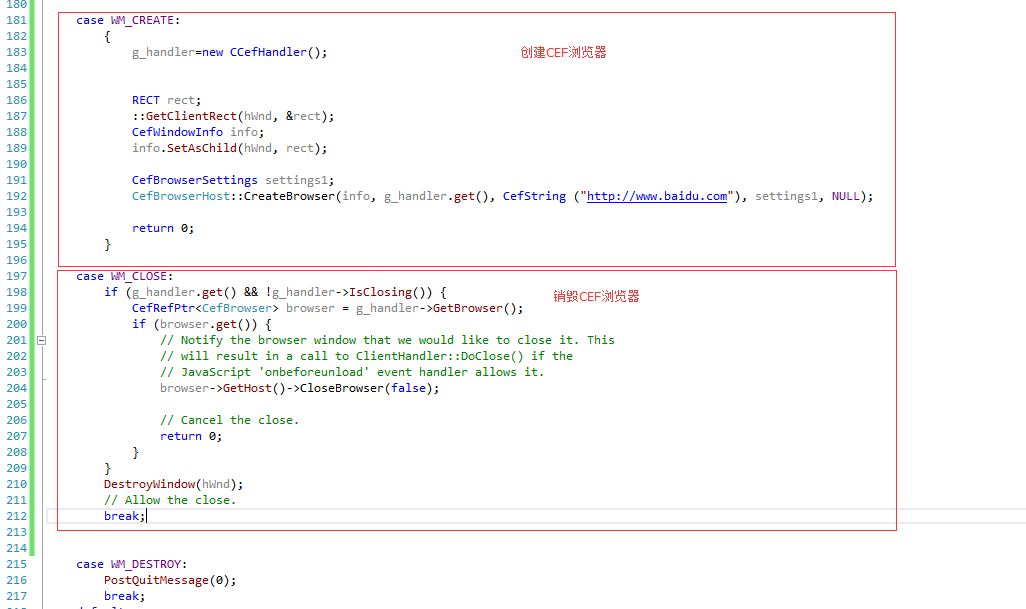
Task: Click 'settings1' declaration on line 191
Action: tap(296, 180)
